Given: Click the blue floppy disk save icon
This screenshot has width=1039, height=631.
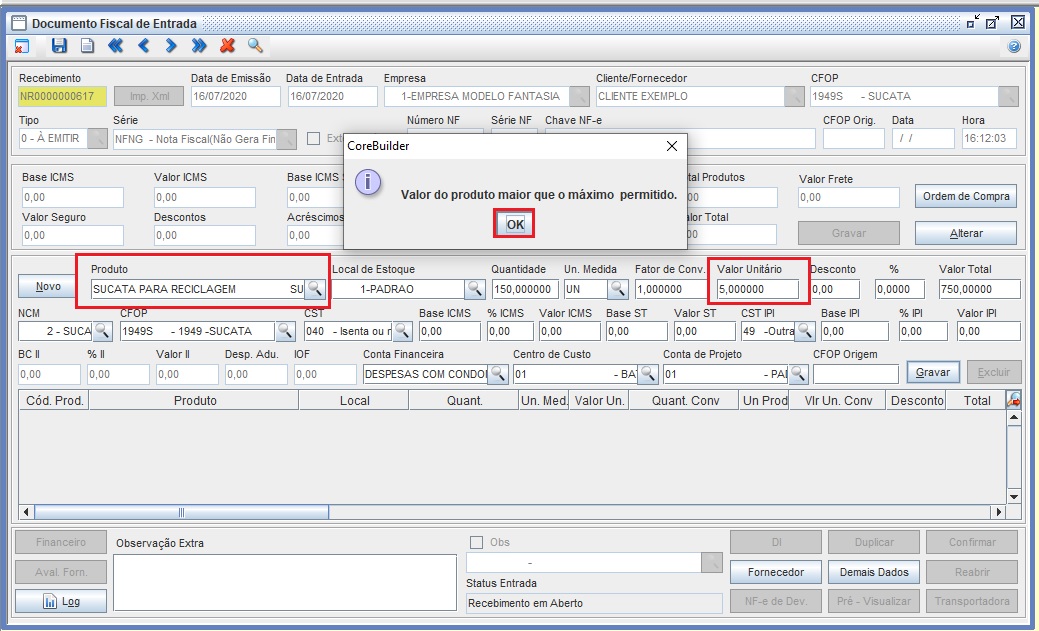Looking at the screenshot, I should pos(59,46).
